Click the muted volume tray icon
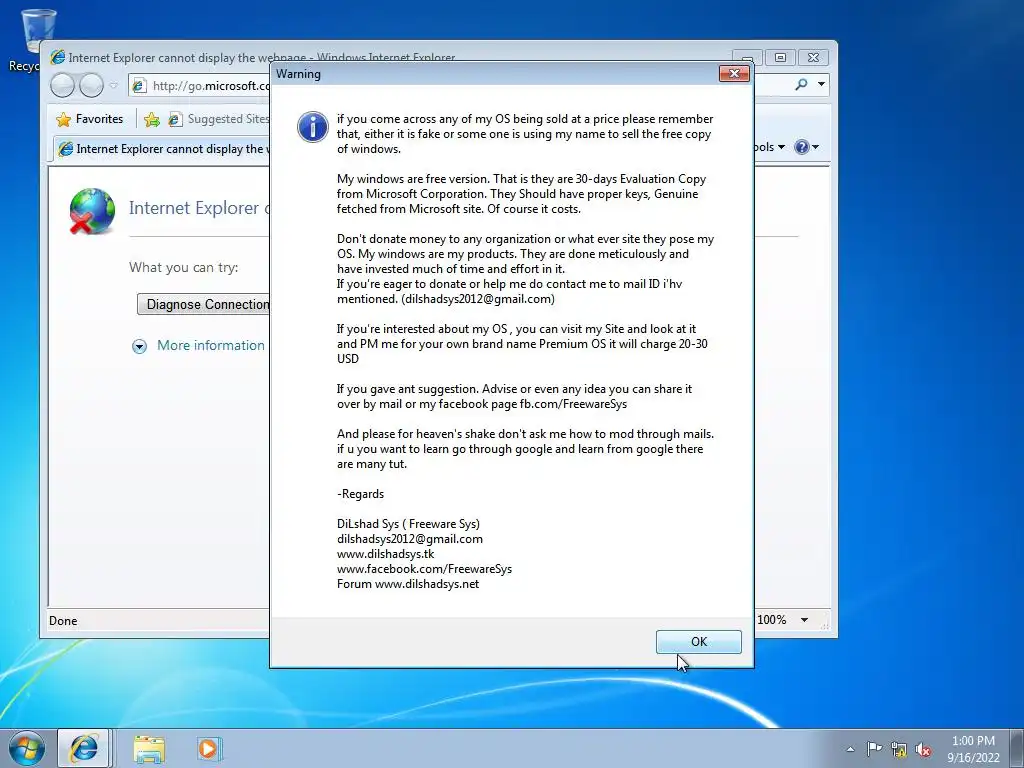Image resolution: width=1024 pixels, height=768 pixels. coord(923,749)
